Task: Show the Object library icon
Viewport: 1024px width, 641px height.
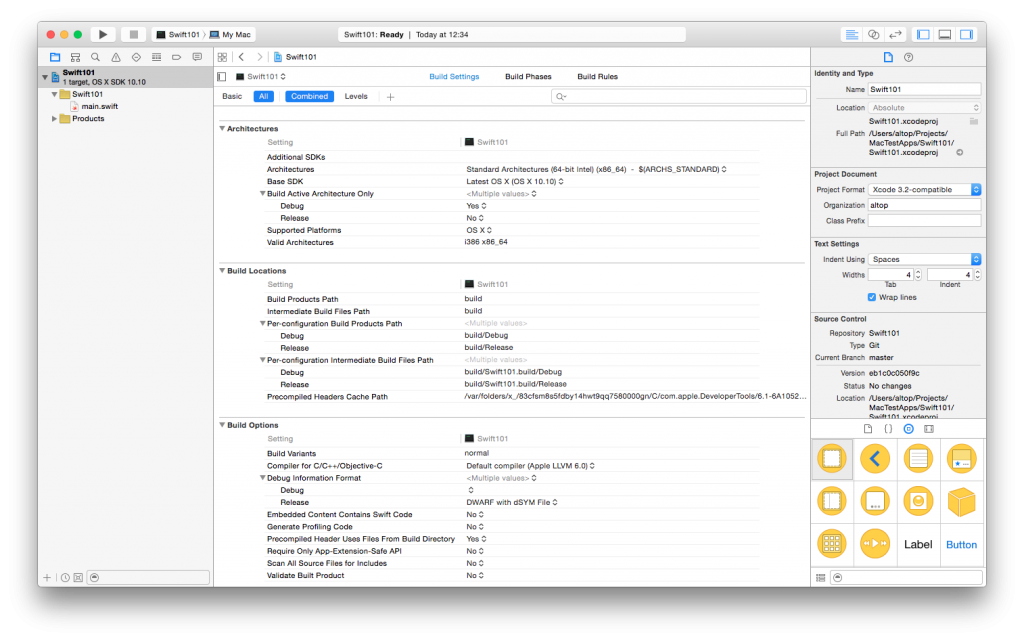Action: (908, 429)
